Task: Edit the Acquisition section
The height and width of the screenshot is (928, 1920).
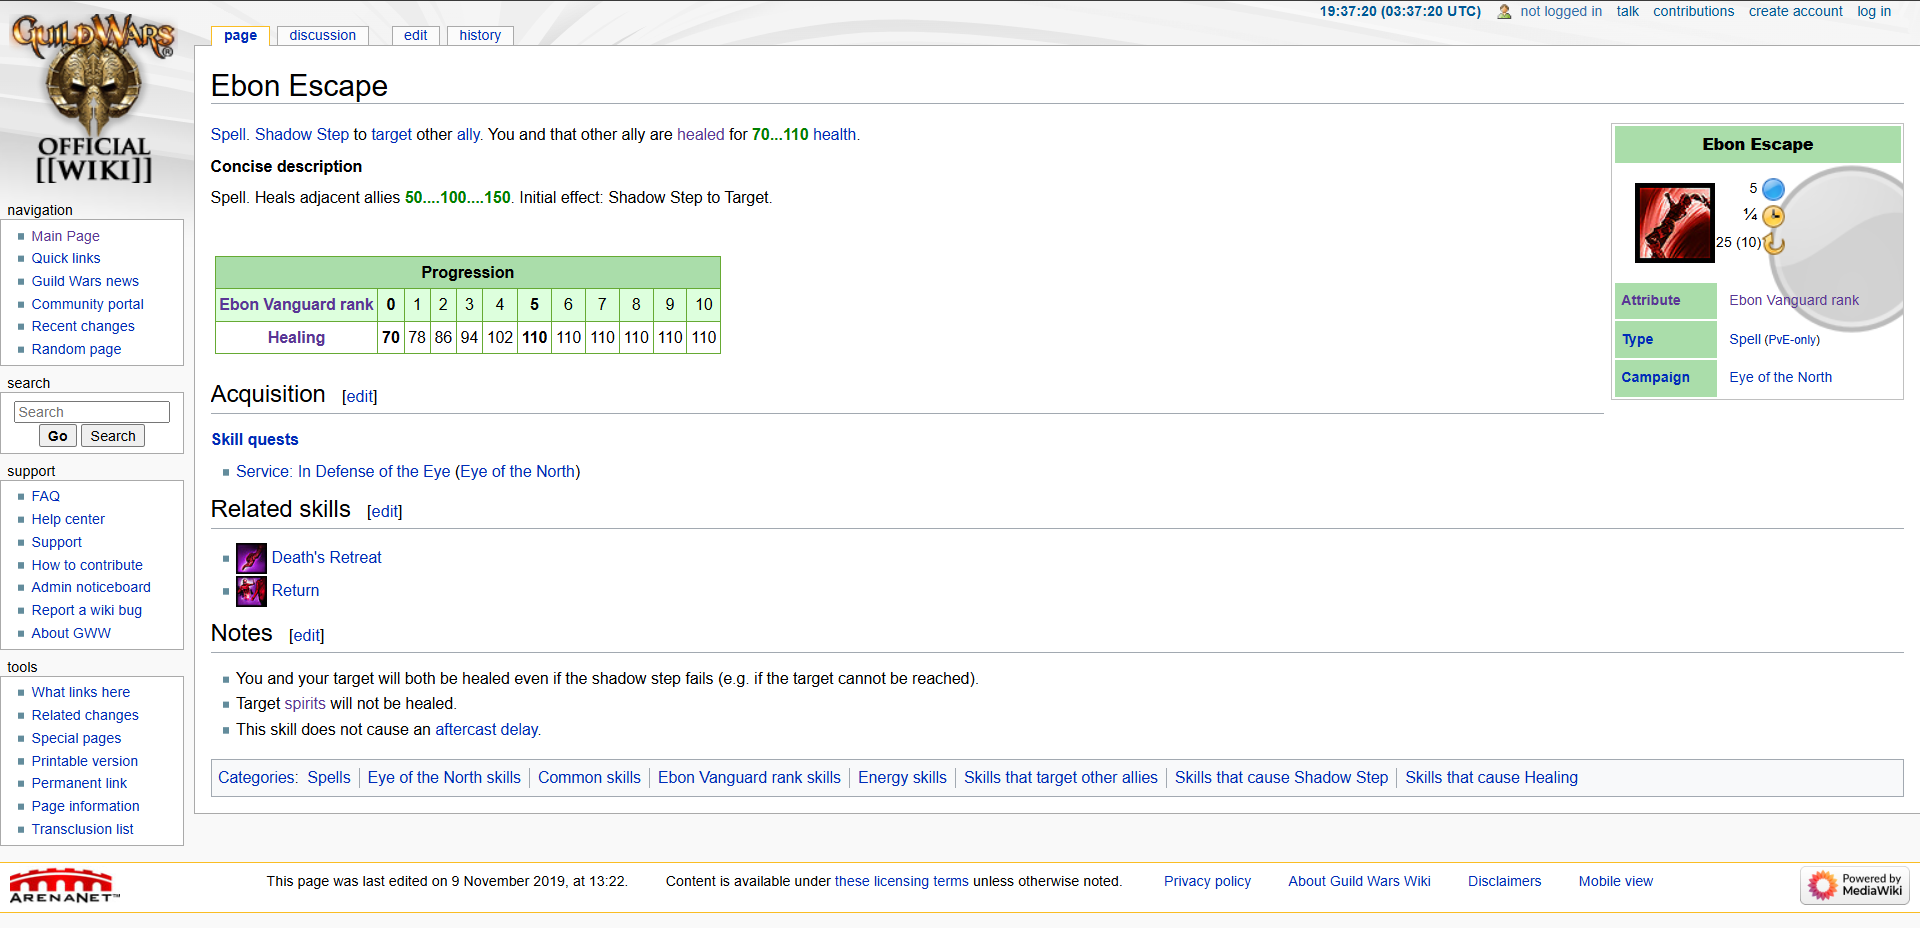Action: click(x=360, y=397)
